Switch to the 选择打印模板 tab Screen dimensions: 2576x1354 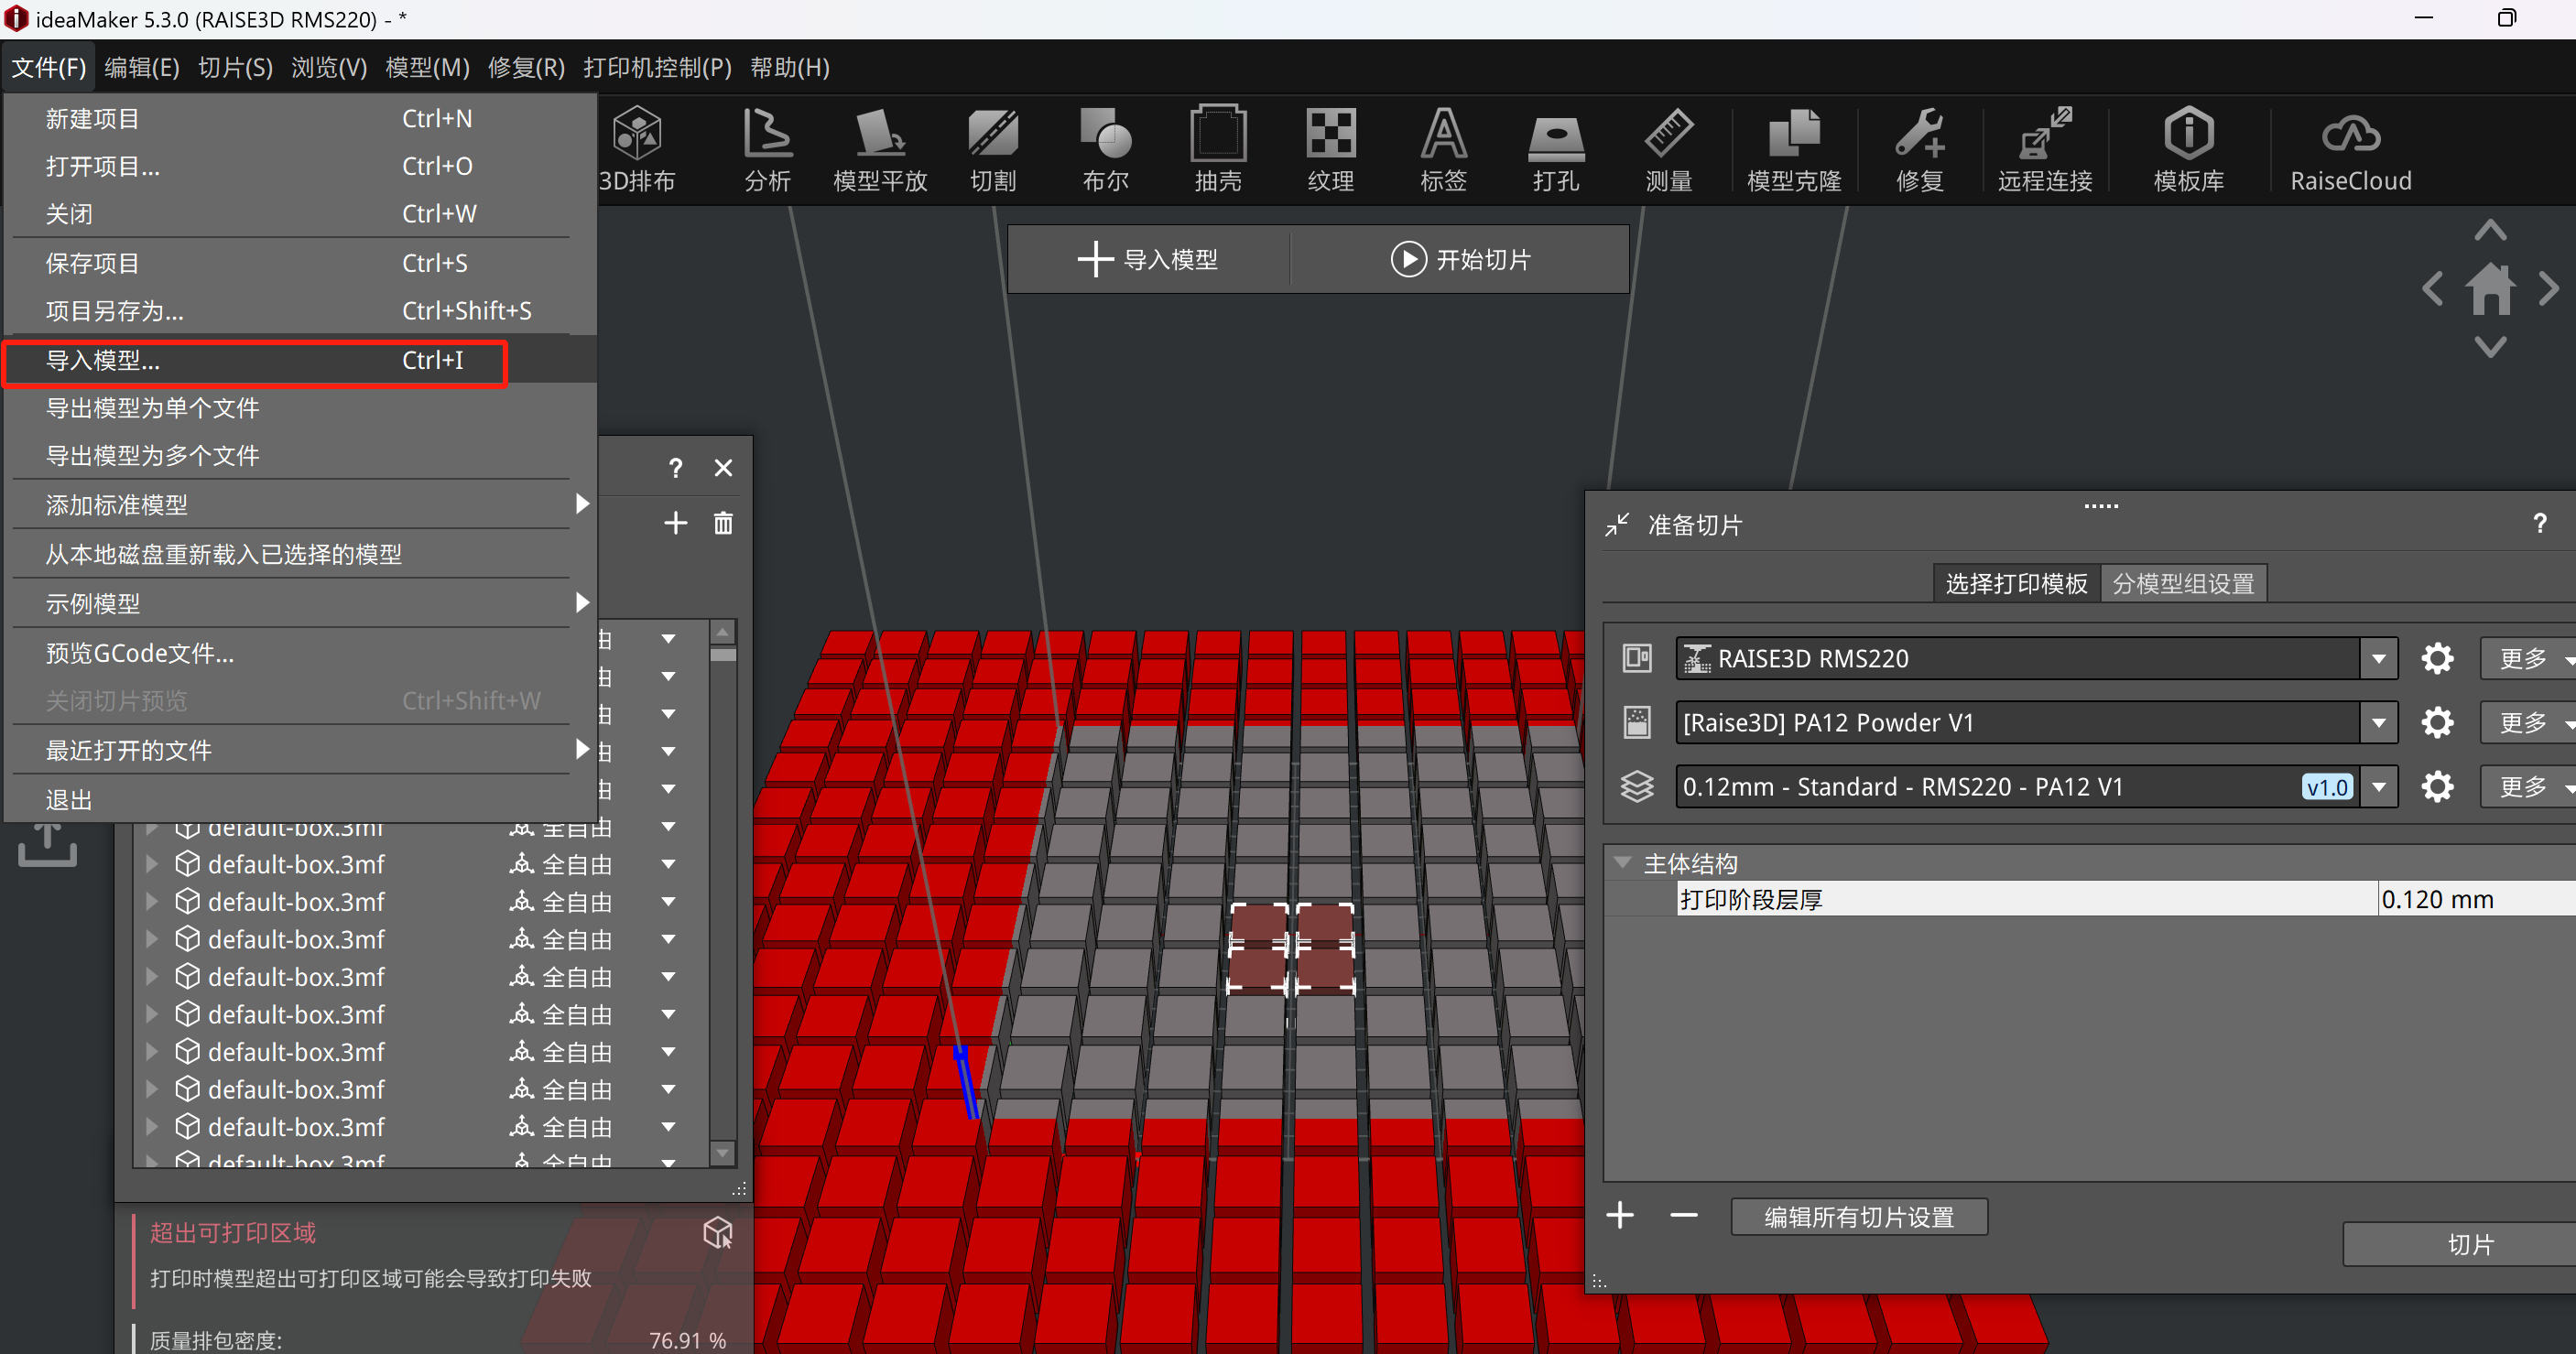[x=2016, y=583]
